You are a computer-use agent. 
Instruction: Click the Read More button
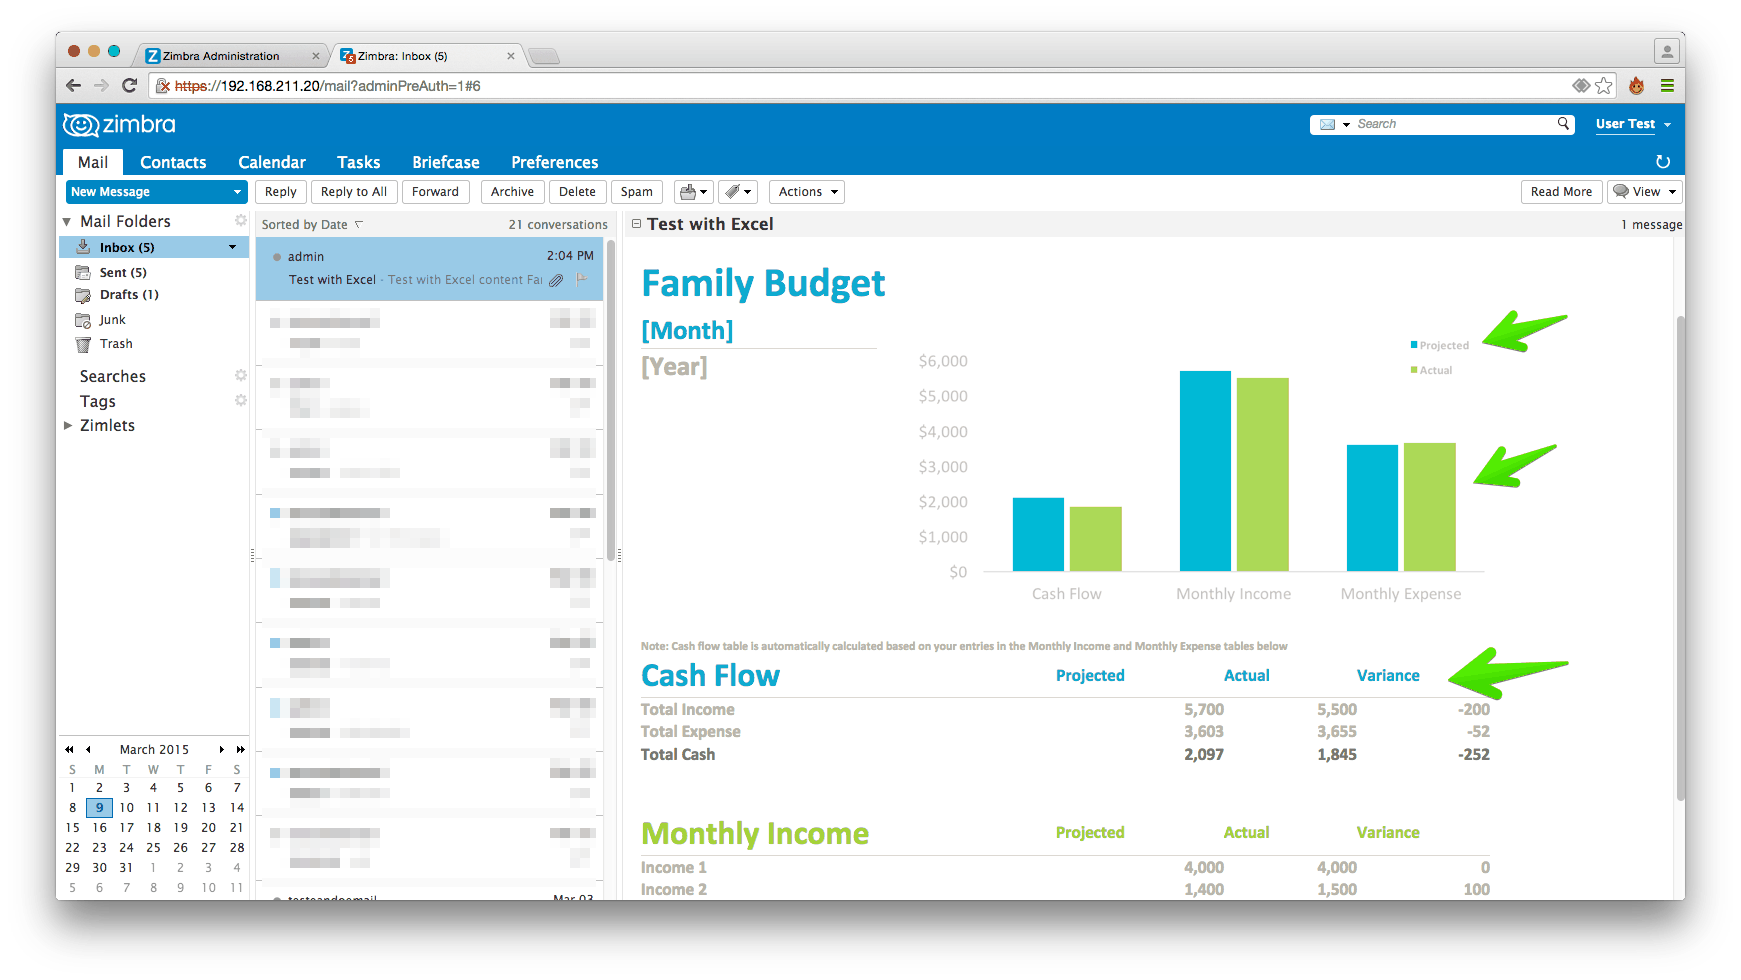pos(1561,192)
